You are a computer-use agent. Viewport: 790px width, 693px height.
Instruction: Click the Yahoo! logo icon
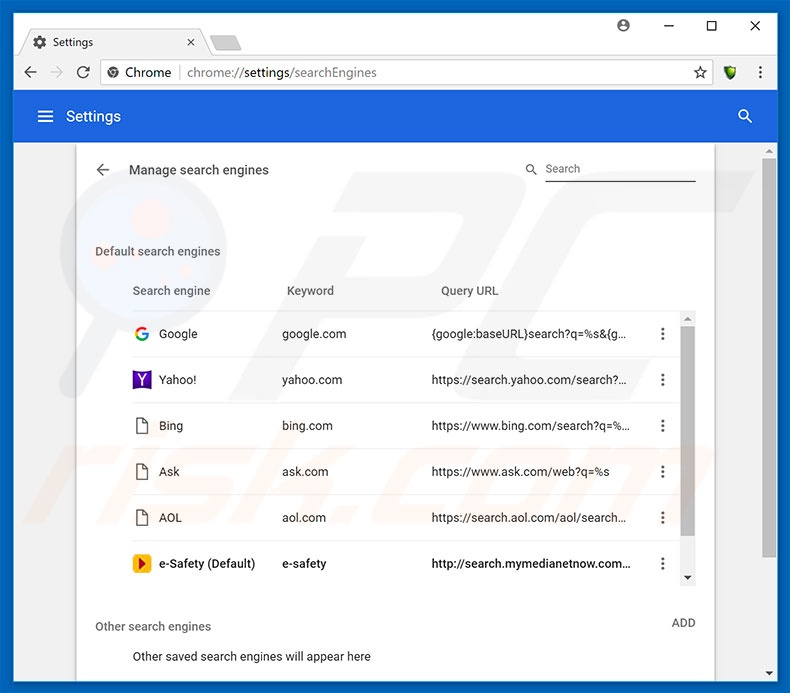[142, 380]
